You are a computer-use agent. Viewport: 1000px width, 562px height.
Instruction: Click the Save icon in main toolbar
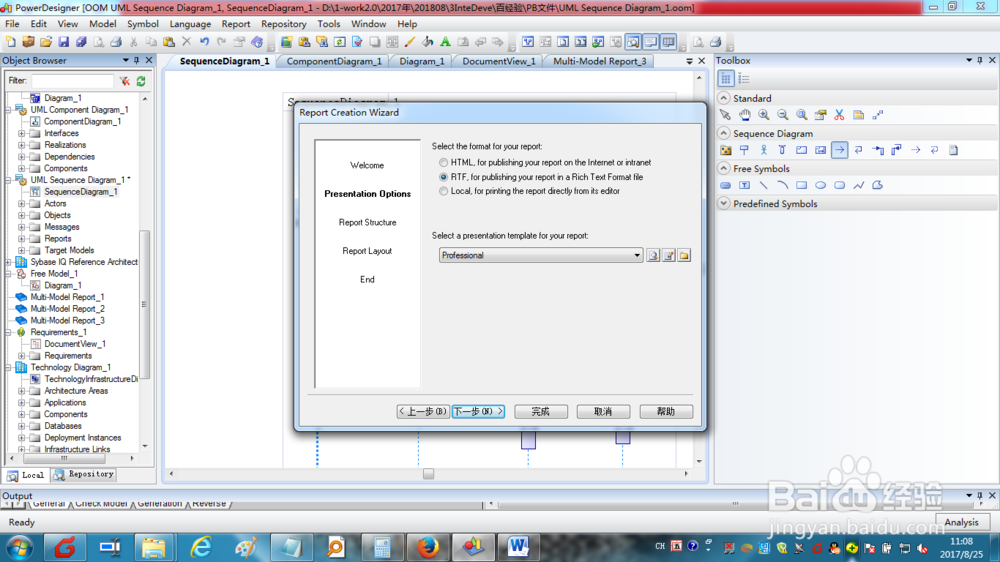tap(63, 42)
